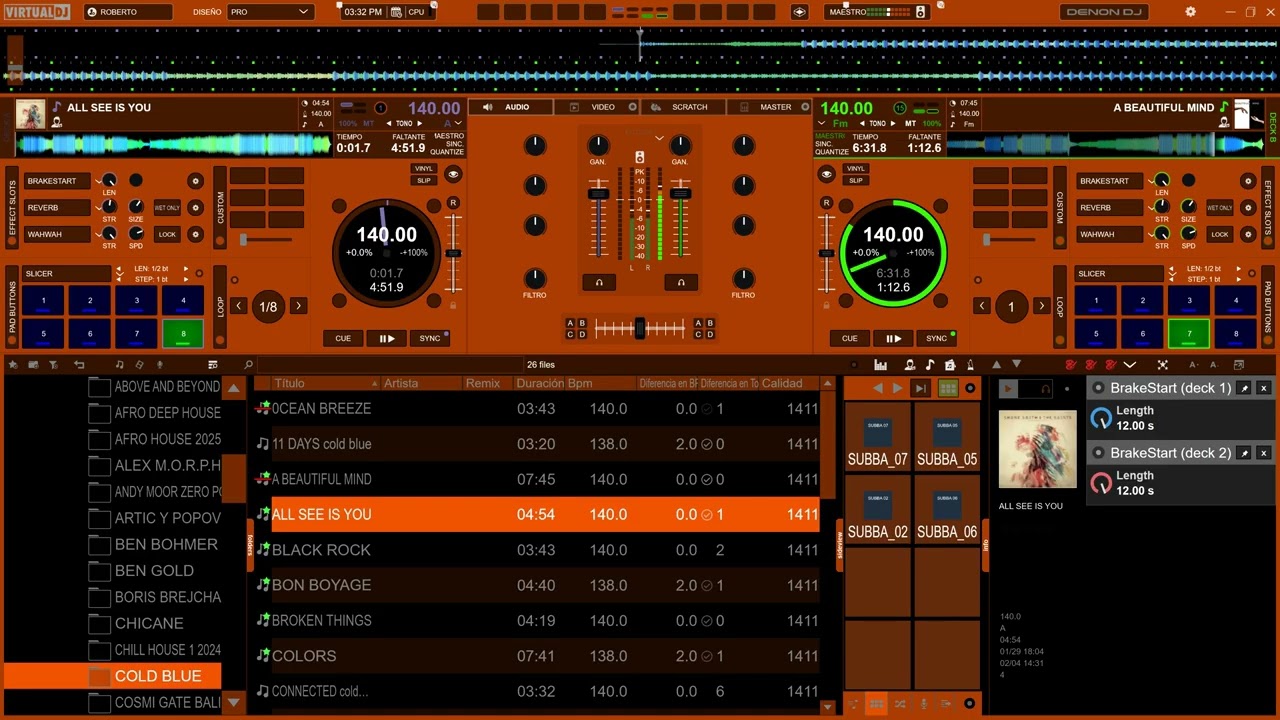Open the right deck WAHWAH effect selector
Screen dimensions: 1280x720
(1110, 234)
